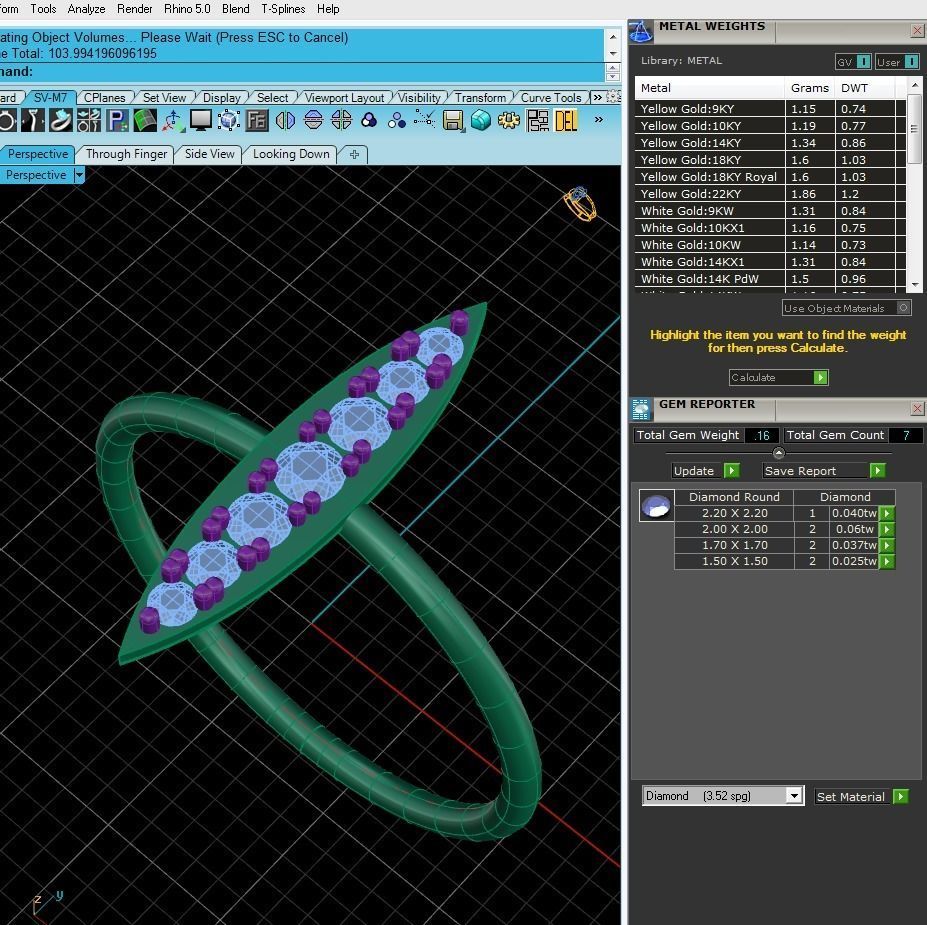Click the blue P parametric icon
The image size is (927, 925).
click(117, 121)
